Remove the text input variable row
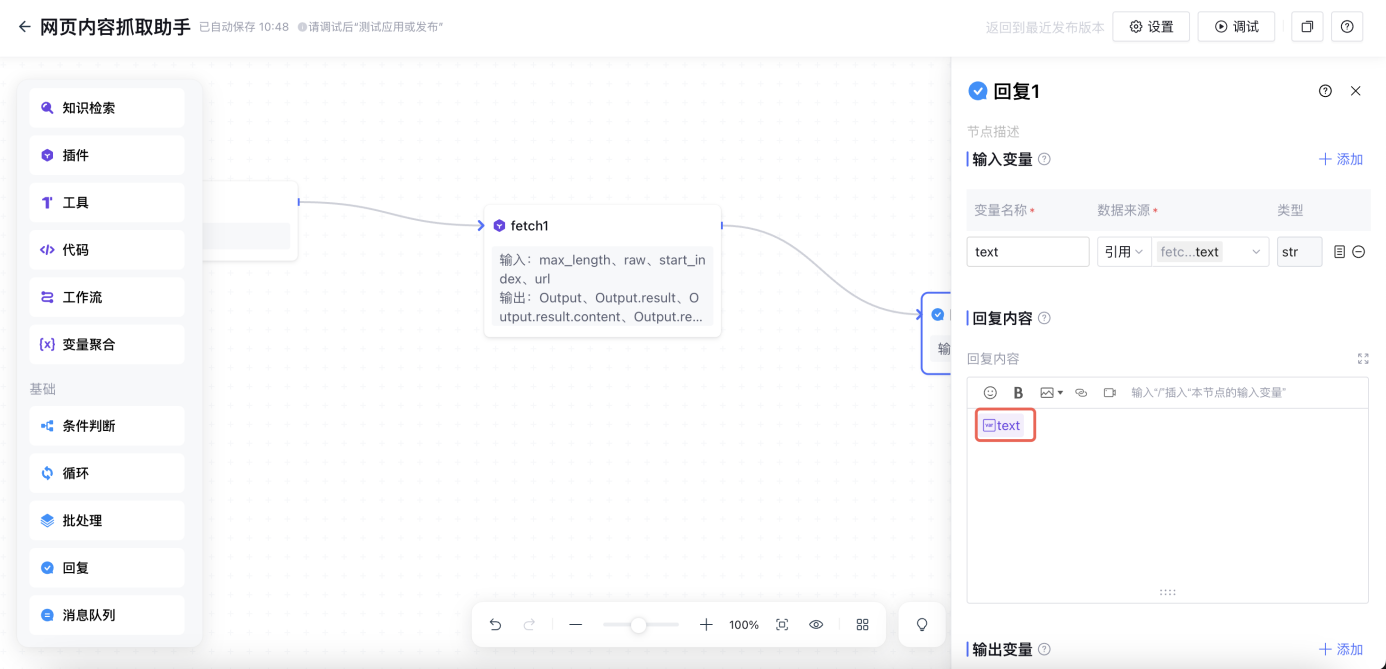This screenshot has height=669, width=1386. (x=1359, y=252)
